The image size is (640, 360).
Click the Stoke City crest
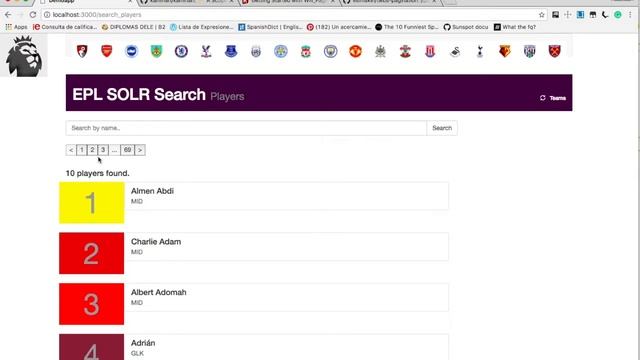pos(430,51)
